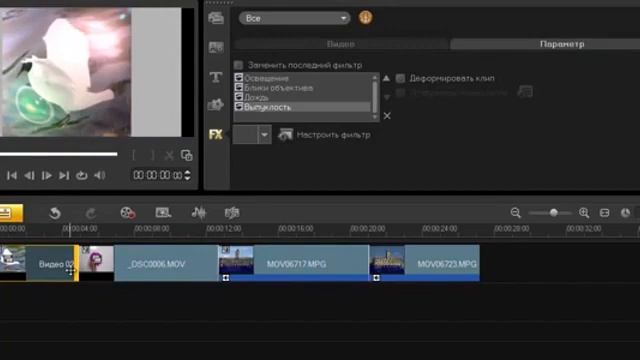Play the clip in preview
The width and height of the screenshot is (640, 360).
pyautogui.click(x=47, y=176)
